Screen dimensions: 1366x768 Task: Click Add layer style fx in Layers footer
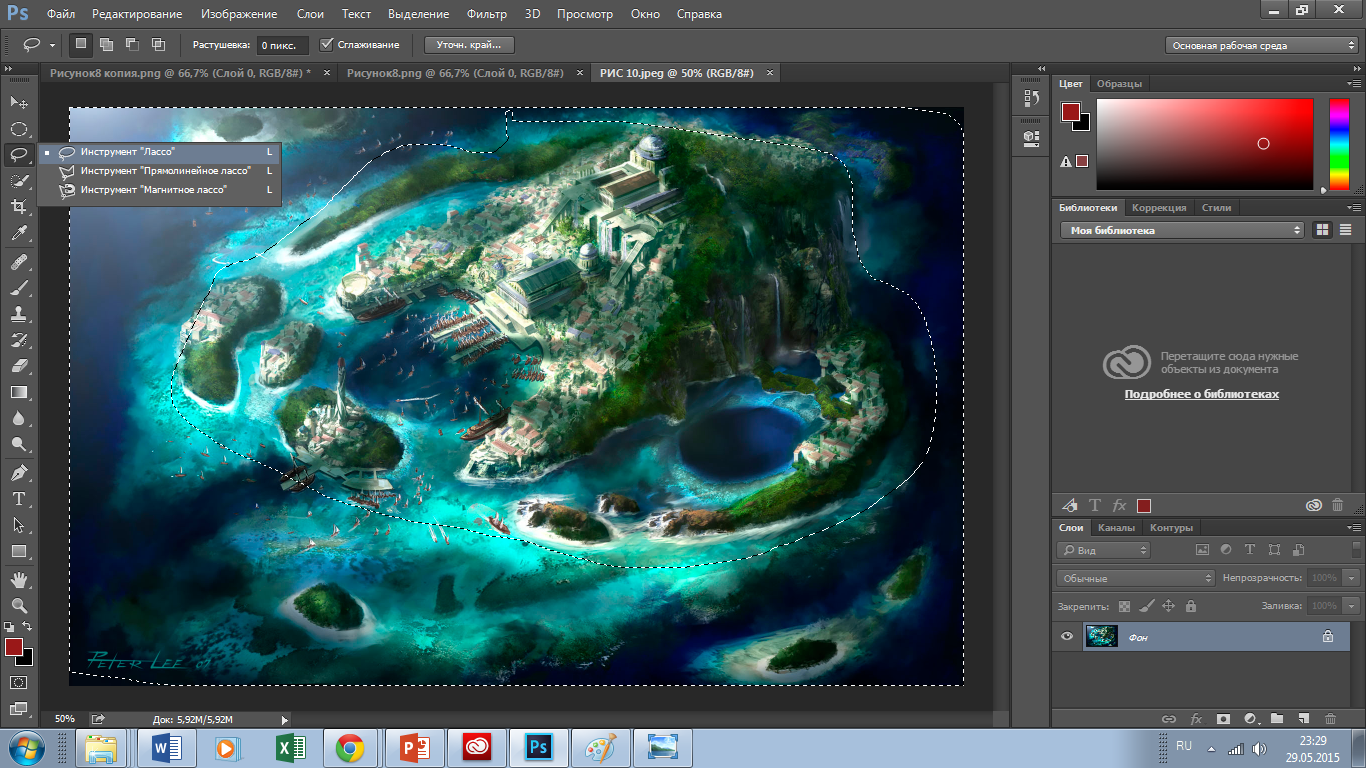[x=1196, y=718]
